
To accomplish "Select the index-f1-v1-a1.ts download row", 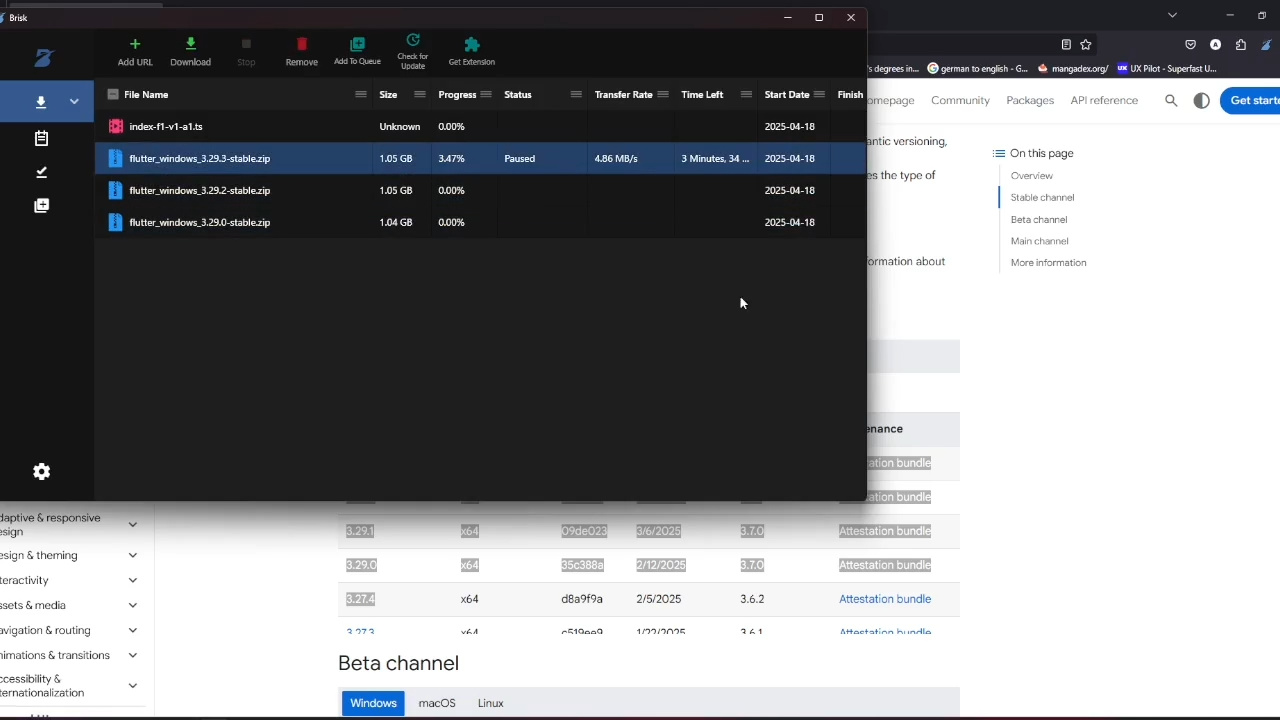I will (480, 126).
